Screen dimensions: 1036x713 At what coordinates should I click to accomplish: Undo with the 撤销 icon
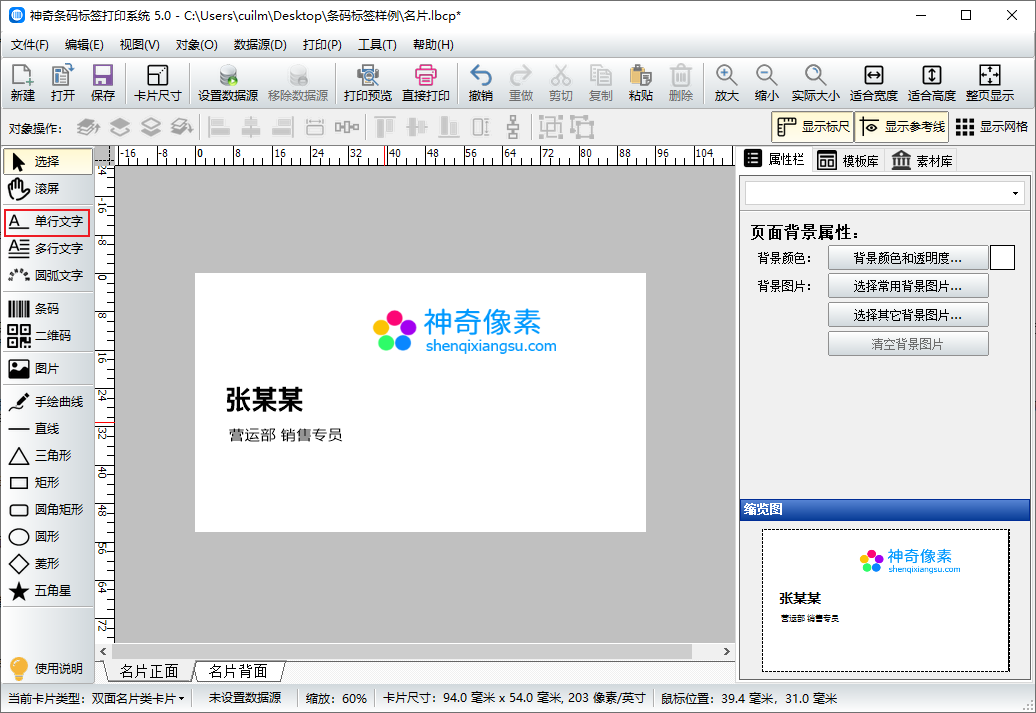point(480,83)
